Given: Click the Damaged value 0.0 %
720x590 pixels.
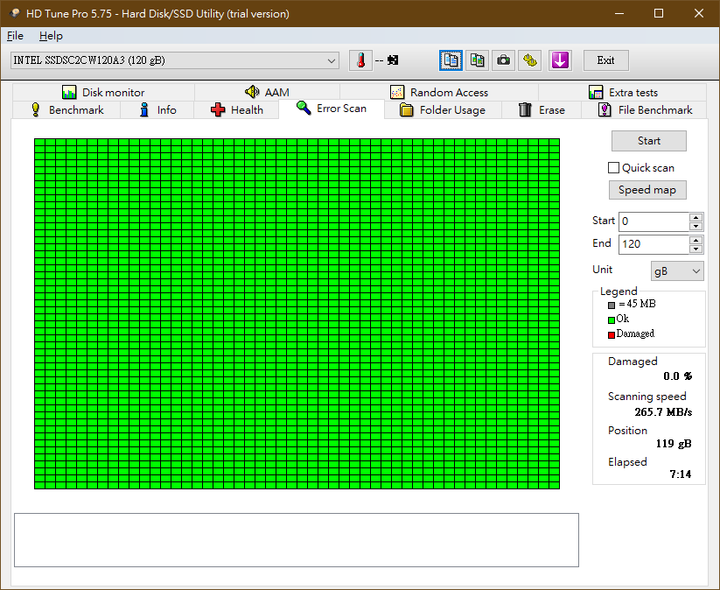Looking at the screenshot, I should click(677, 376).
